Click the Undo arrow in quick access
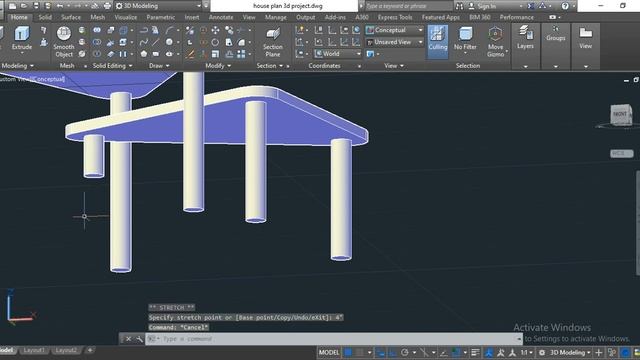 (x=60, y=6)
